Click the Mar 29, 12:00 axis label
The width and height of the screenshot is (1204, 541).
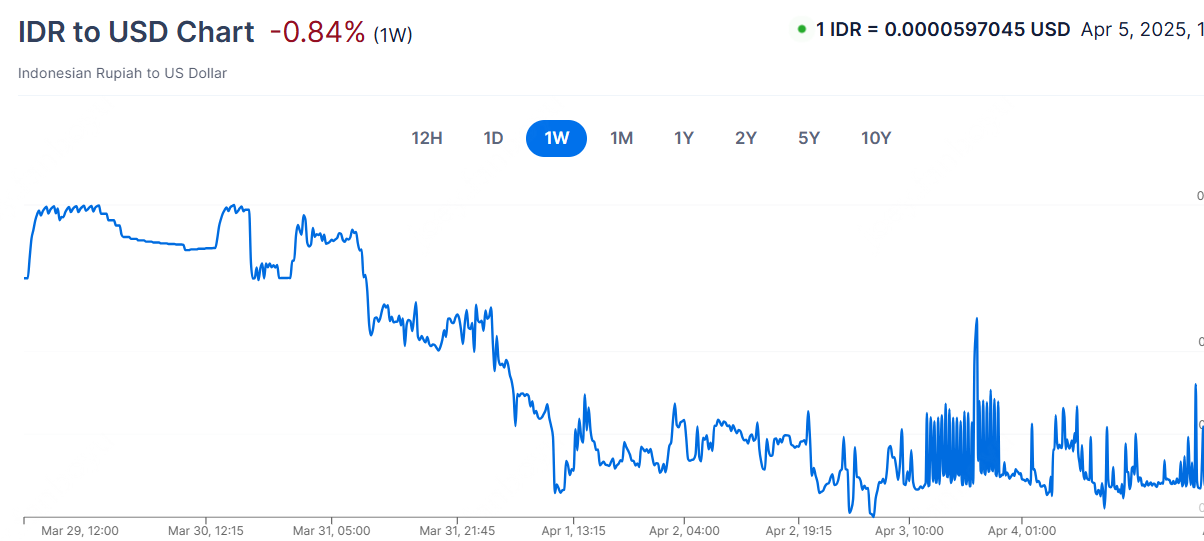(x=80, y=530)
